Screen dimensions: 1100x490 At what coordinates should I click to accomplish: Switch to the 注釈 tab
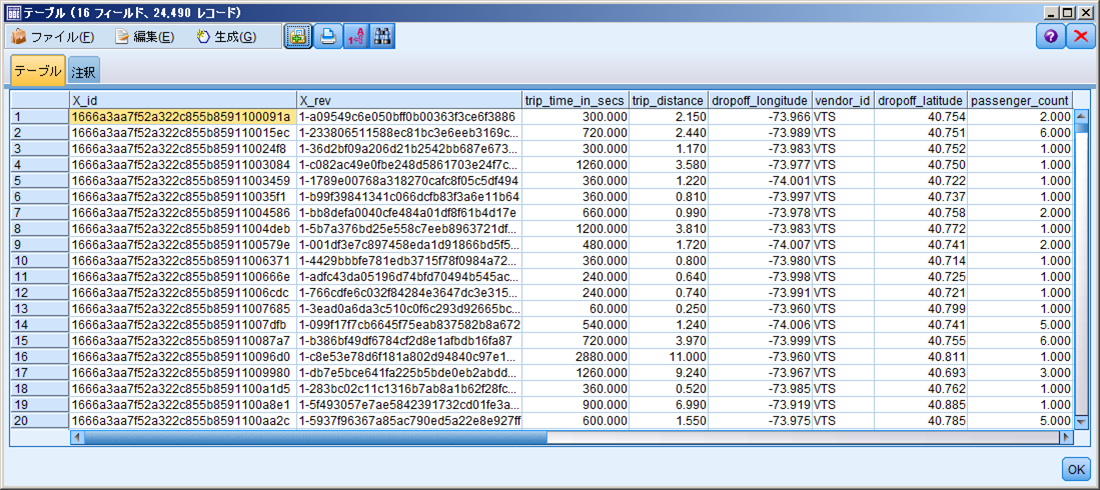[83, 72]
